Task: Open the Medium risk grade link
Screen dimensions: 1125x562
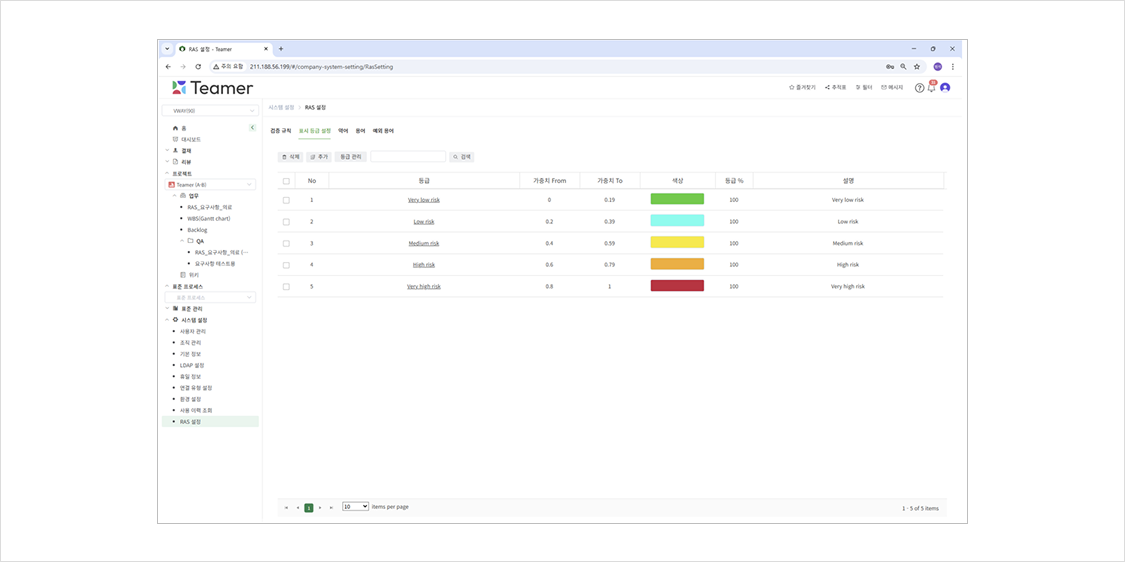Action: [x=423, y=243]
